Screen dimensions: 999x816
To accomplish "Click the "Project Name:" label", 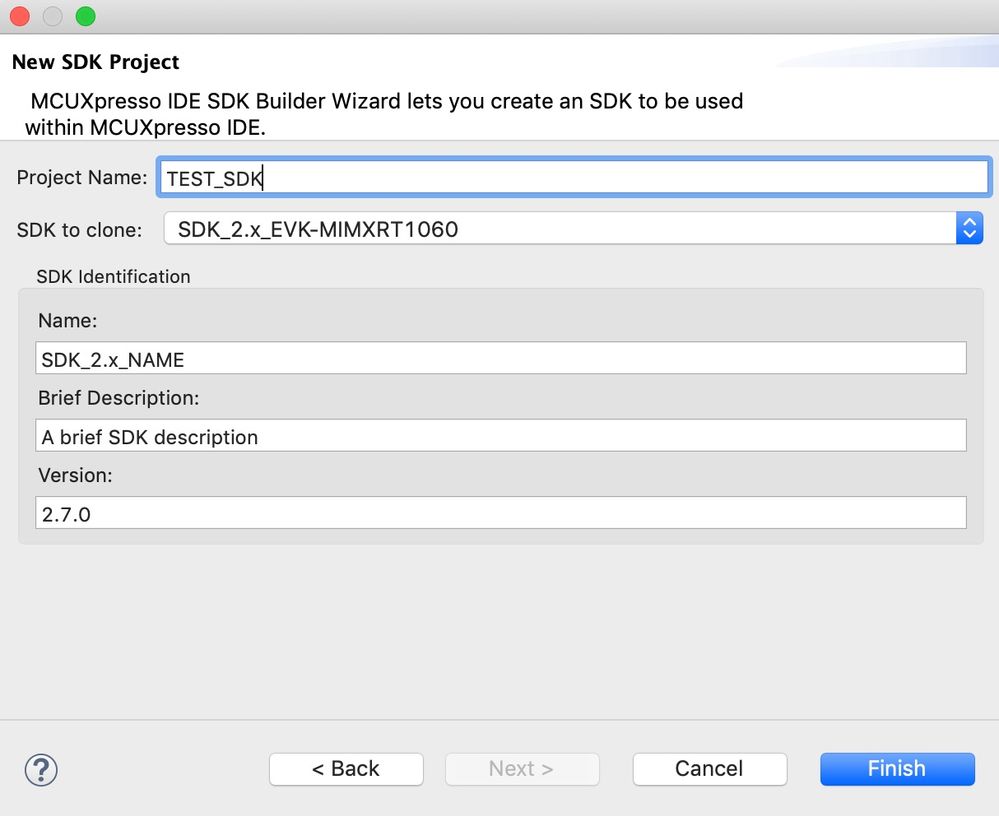I will 82,178.
